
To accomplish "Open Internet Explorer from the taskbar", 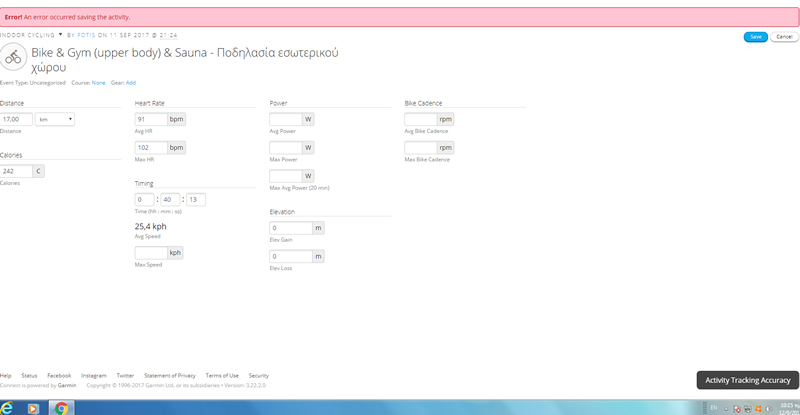I will tap(8, 408).
